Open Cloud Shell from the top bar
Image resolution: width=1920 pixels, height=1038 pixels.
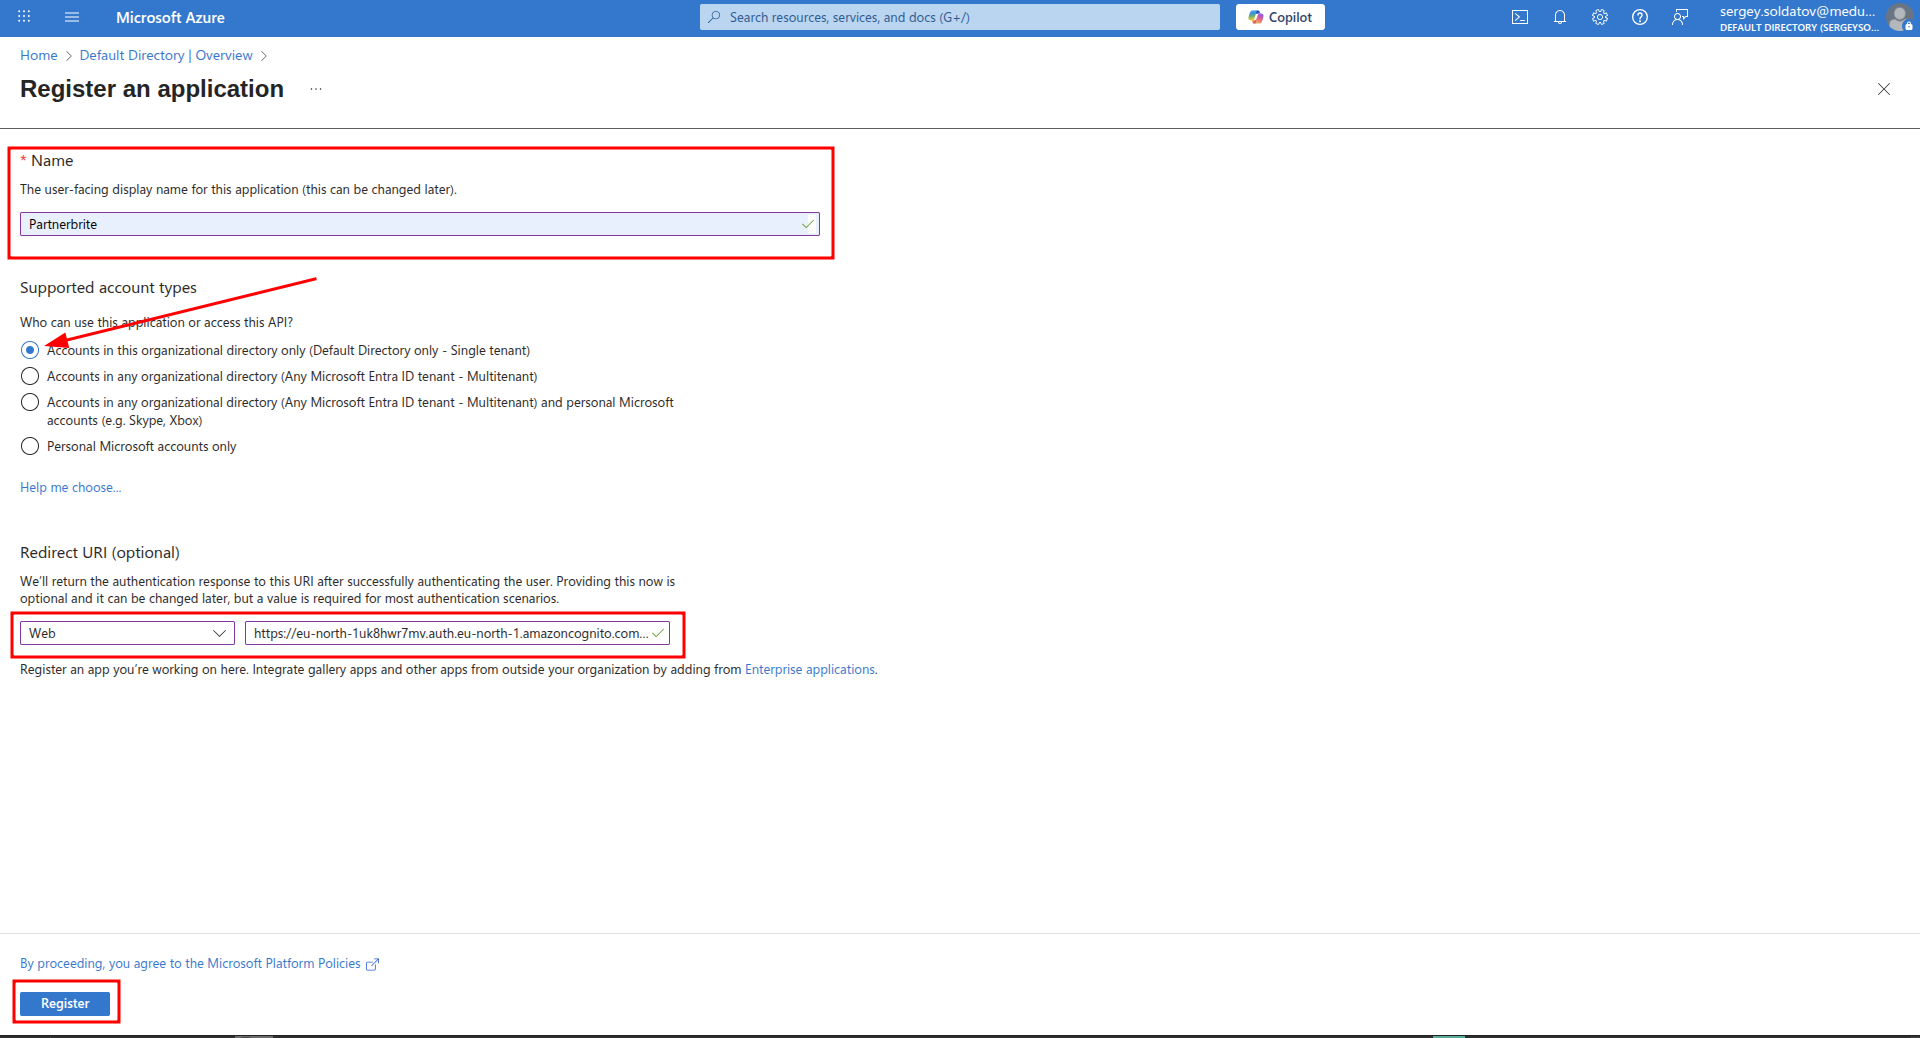1520,17
